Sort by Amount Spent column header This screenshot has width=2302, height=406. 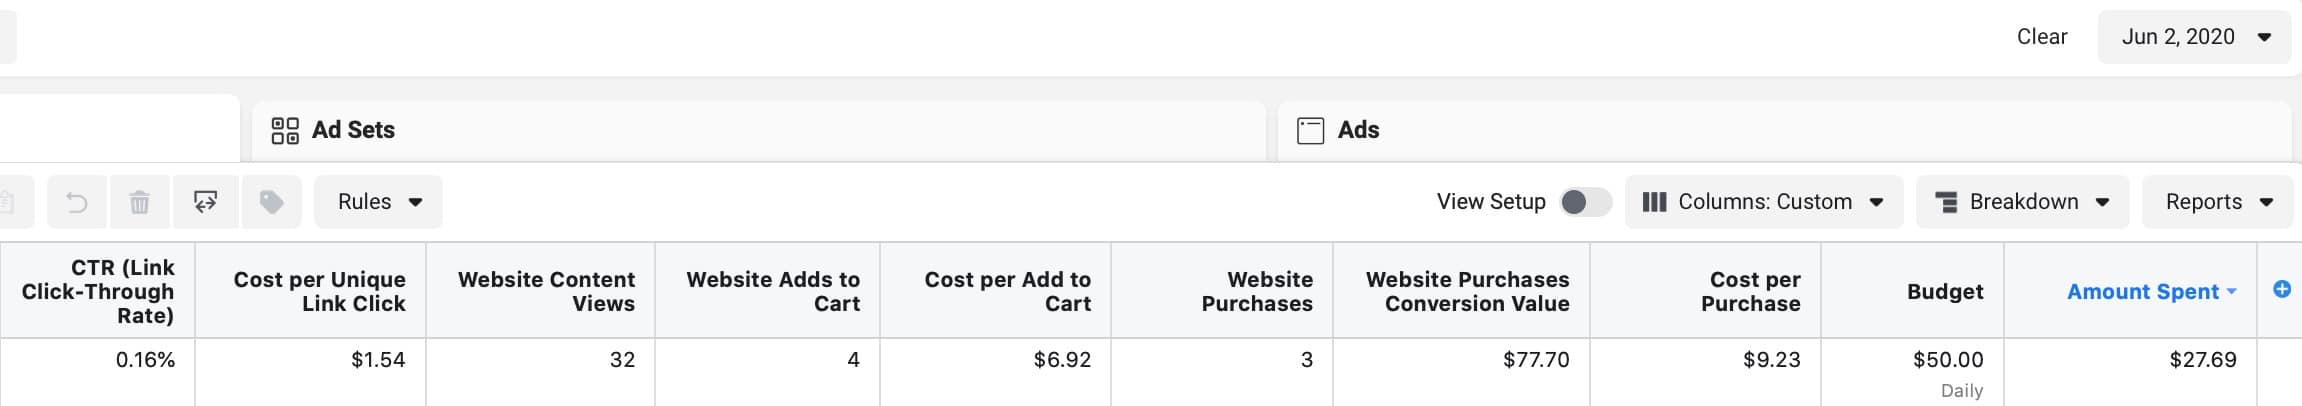[2142, 292]
